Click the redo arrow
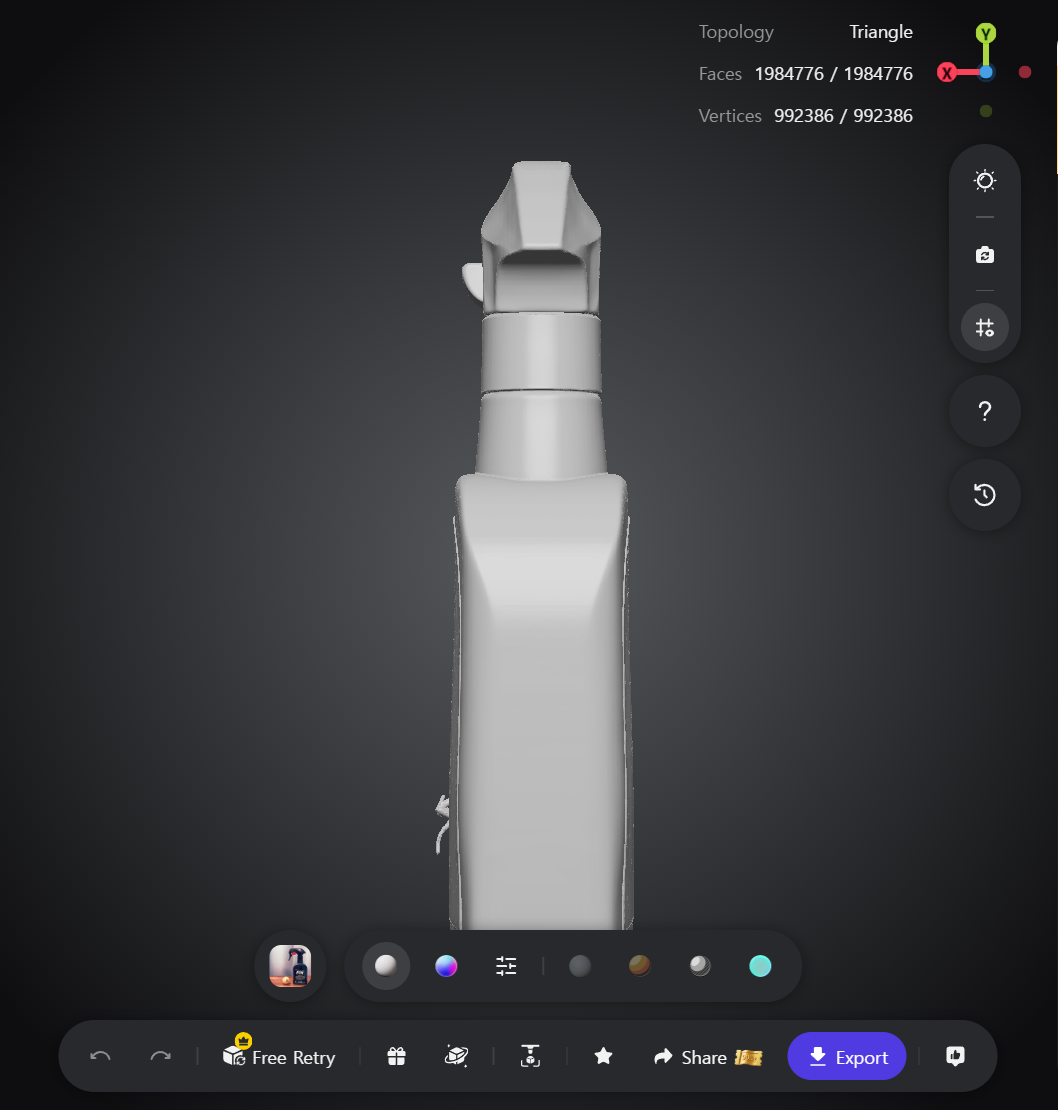This screenshot has height=1110, width=1058. [161, 1056]
